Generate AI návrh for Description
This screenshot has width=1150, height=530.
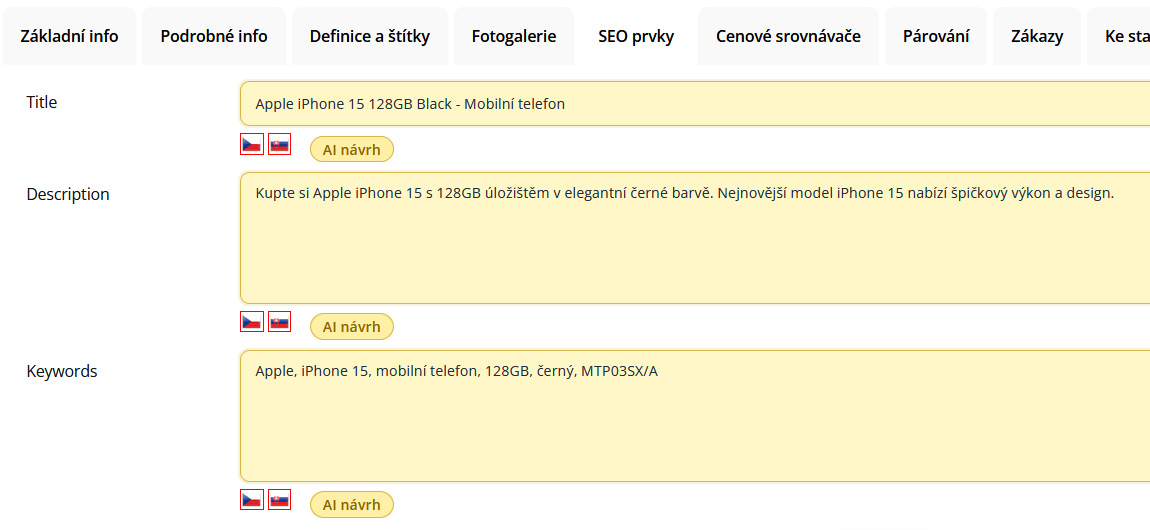(352, 327)
